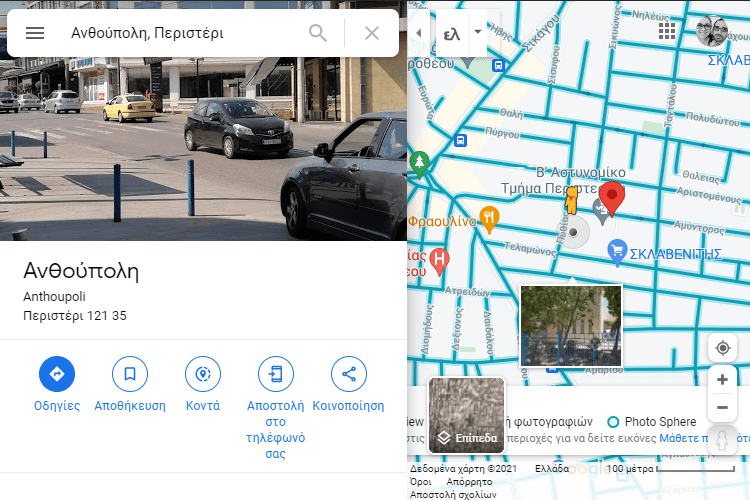750x500 pixels.
Task: Click the search magnifier icon
Action: (318, 33)
